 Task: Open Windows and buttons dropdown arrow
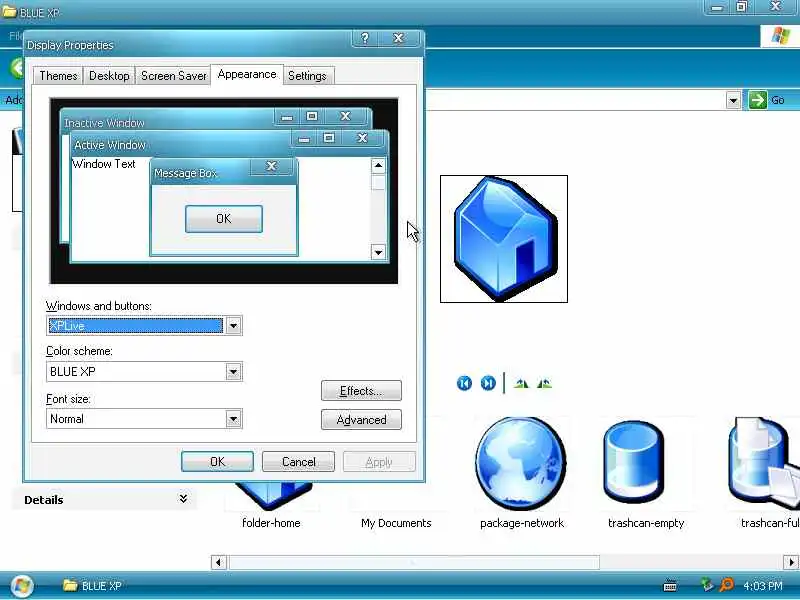[x=233, y=326]
